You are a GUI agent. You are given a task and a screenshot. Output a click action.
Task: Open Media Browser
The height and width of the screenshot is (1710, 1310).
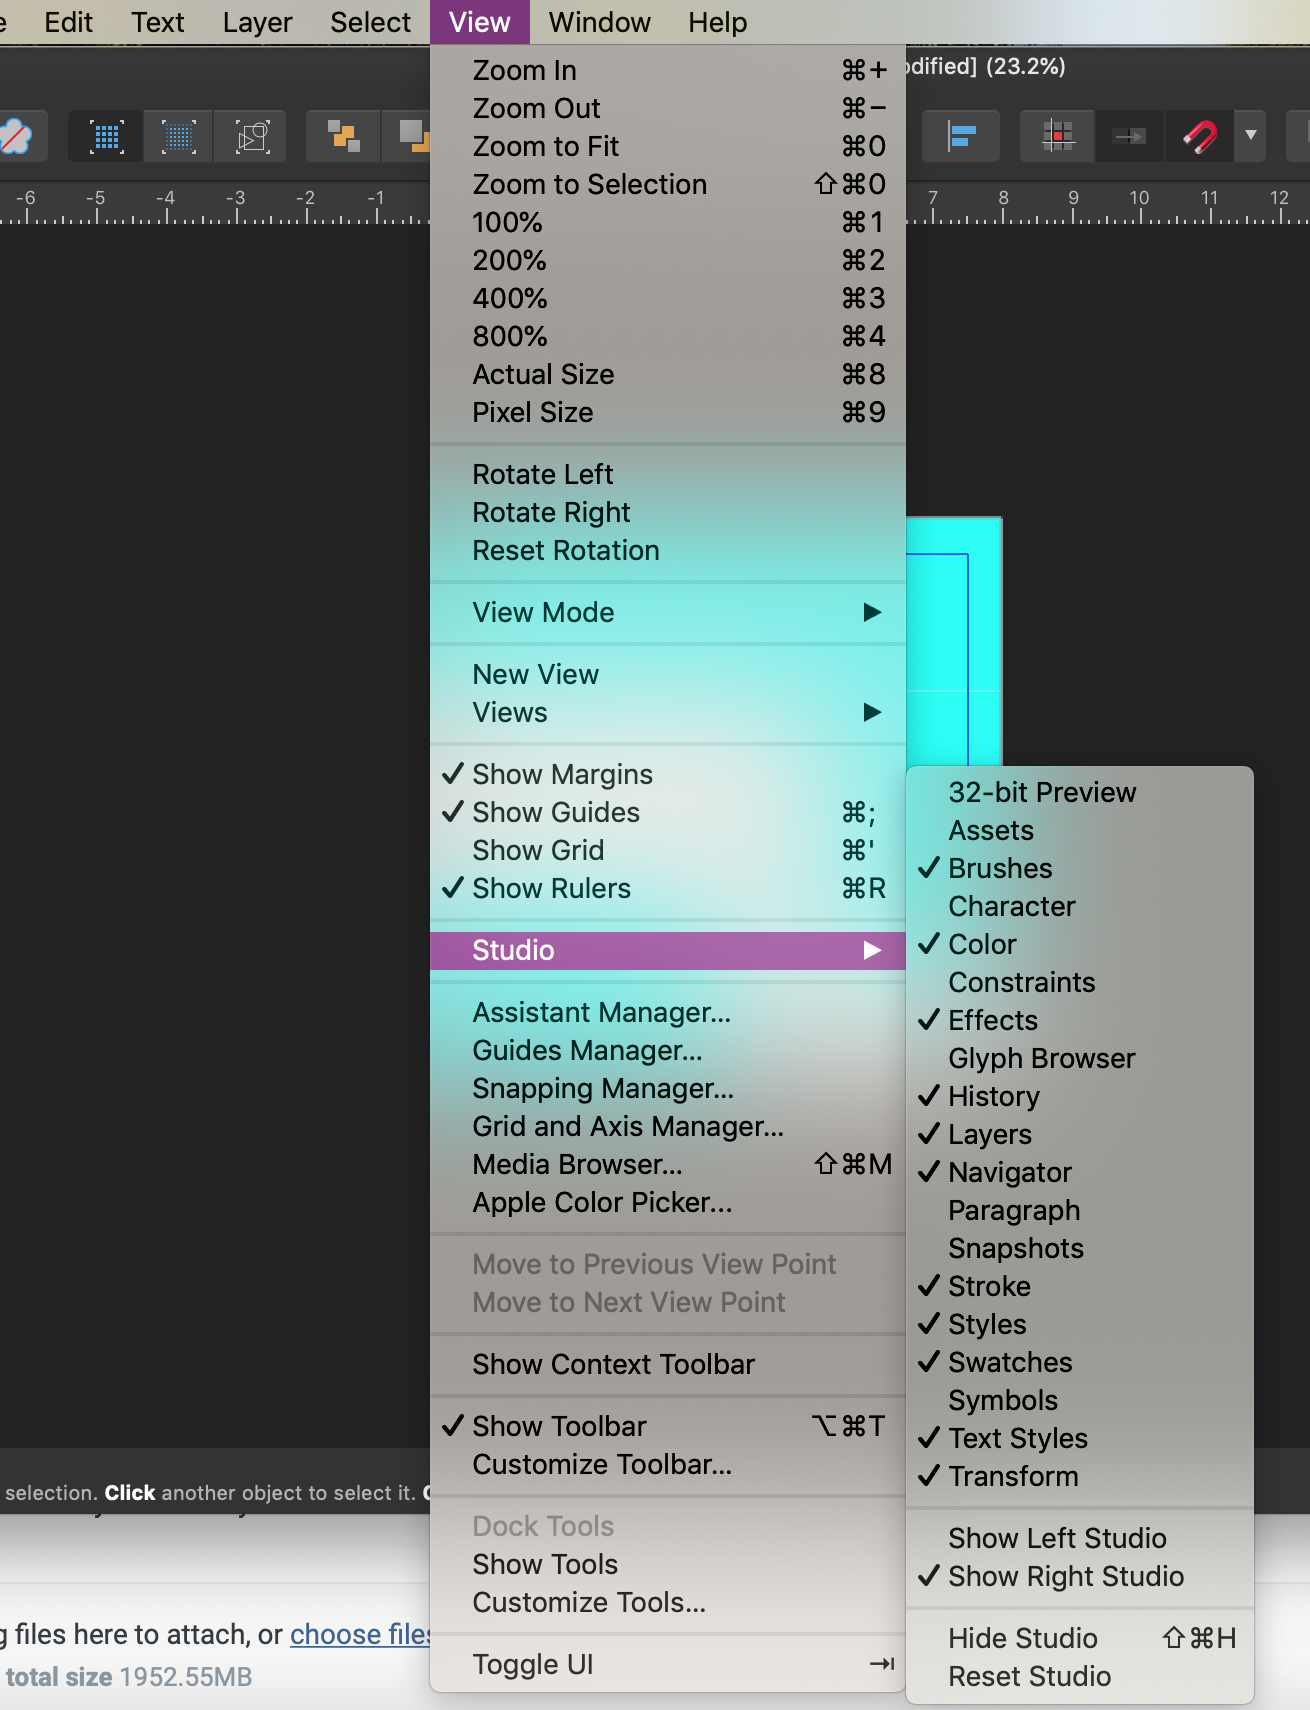(x=668, y=1164)
